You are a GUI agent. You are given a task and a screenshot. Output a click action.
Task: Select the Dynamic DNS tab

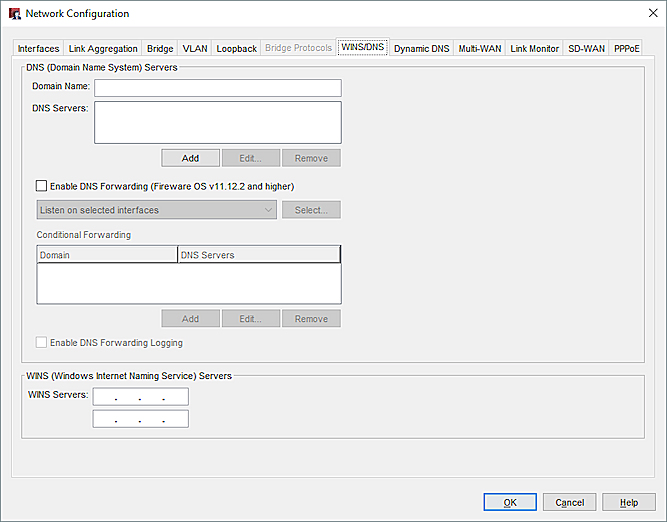tap(421, 49)
